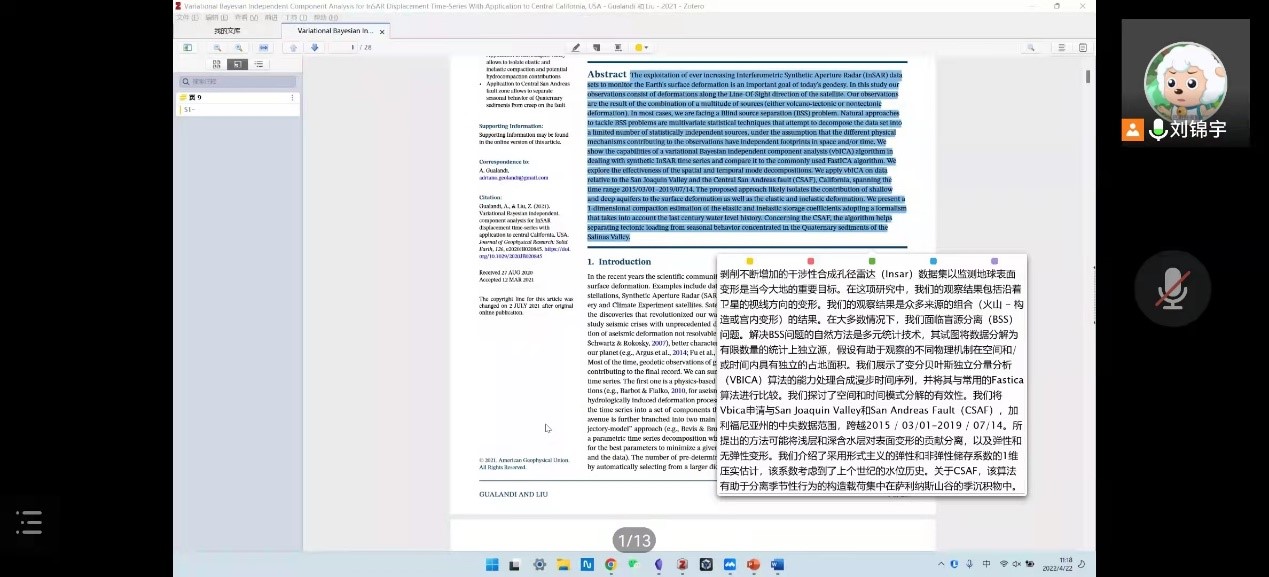Open Word from the taskbar
1269x577 pixels.
pyautogui.click(x=777, y=564)
